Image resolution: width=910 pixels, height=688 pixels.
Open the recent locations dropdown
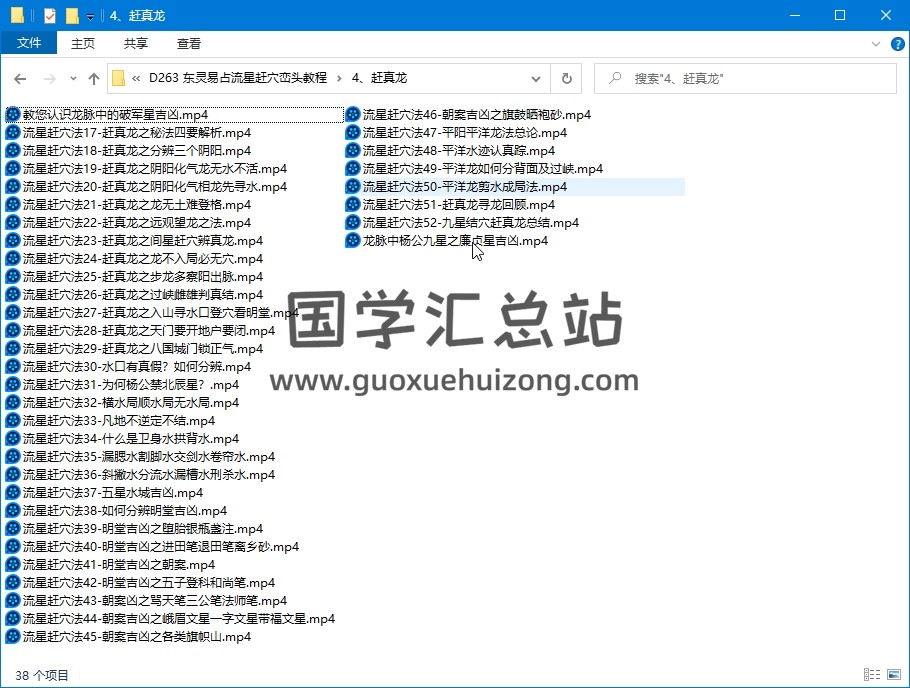[73, 78]
